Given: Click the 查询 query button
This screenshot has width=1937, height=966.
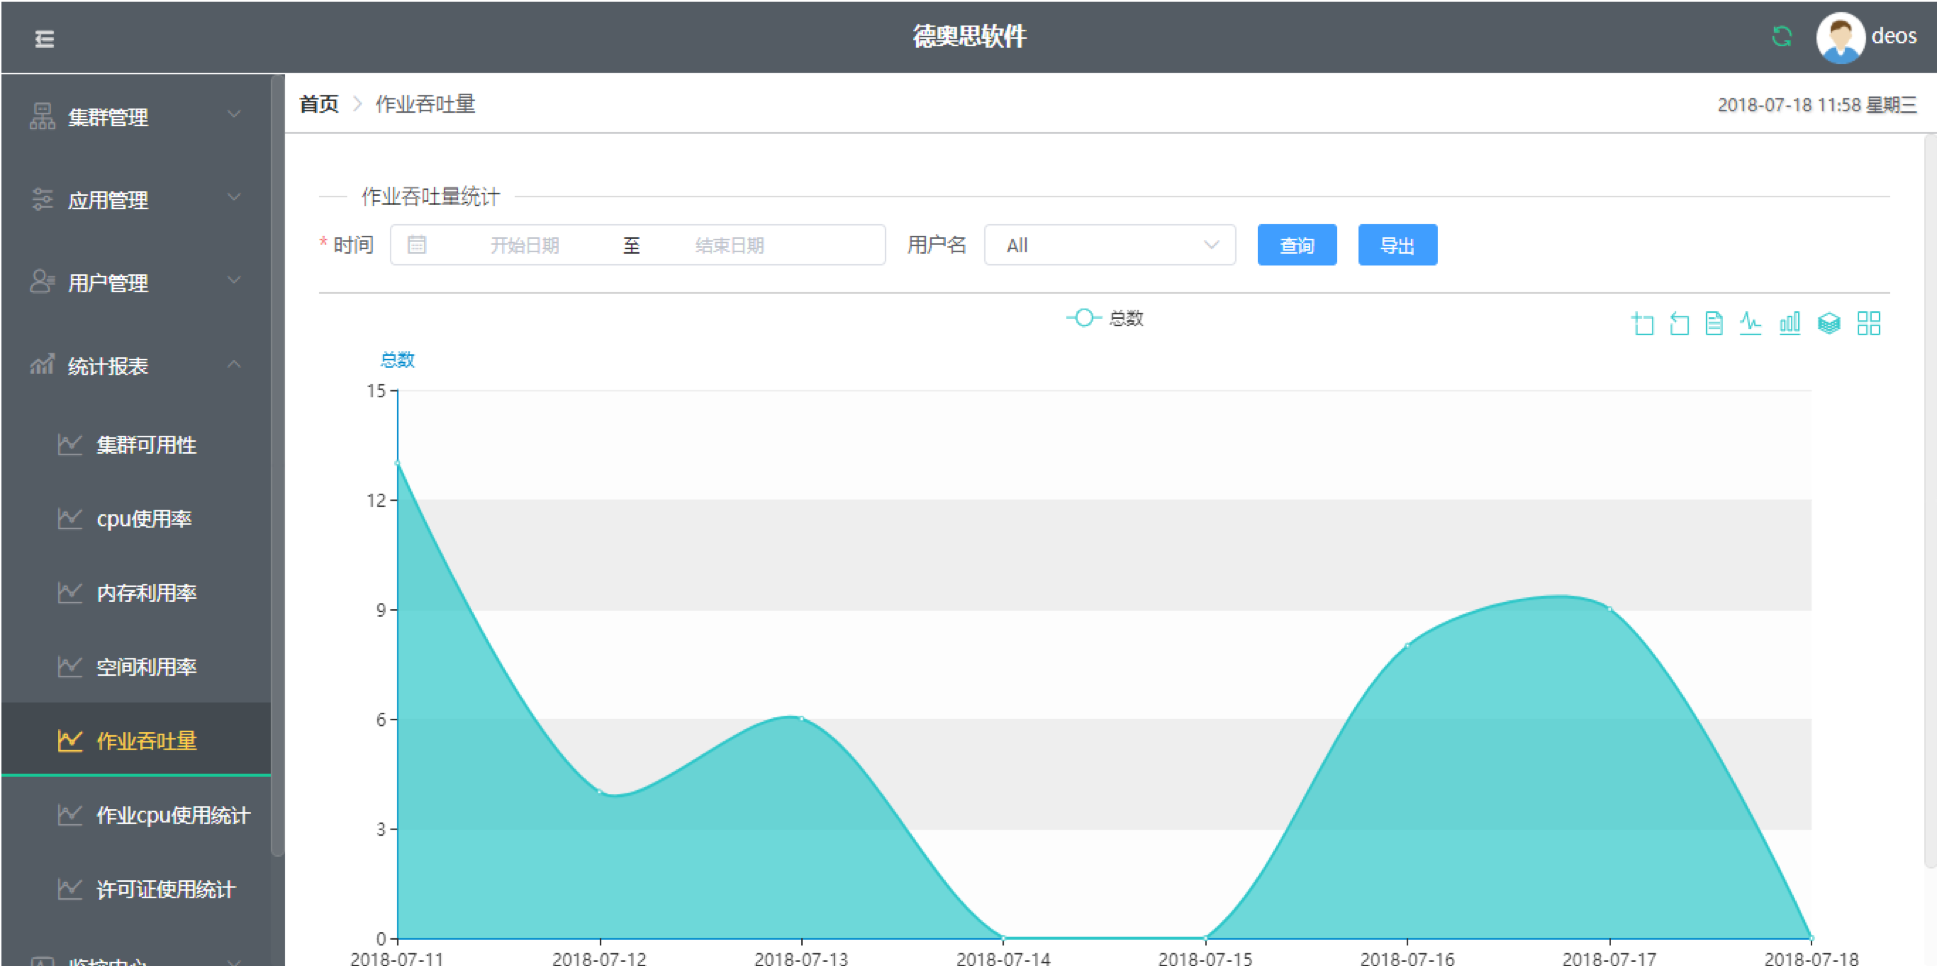Looking at the screenshot, I should tap(1297, 245).
